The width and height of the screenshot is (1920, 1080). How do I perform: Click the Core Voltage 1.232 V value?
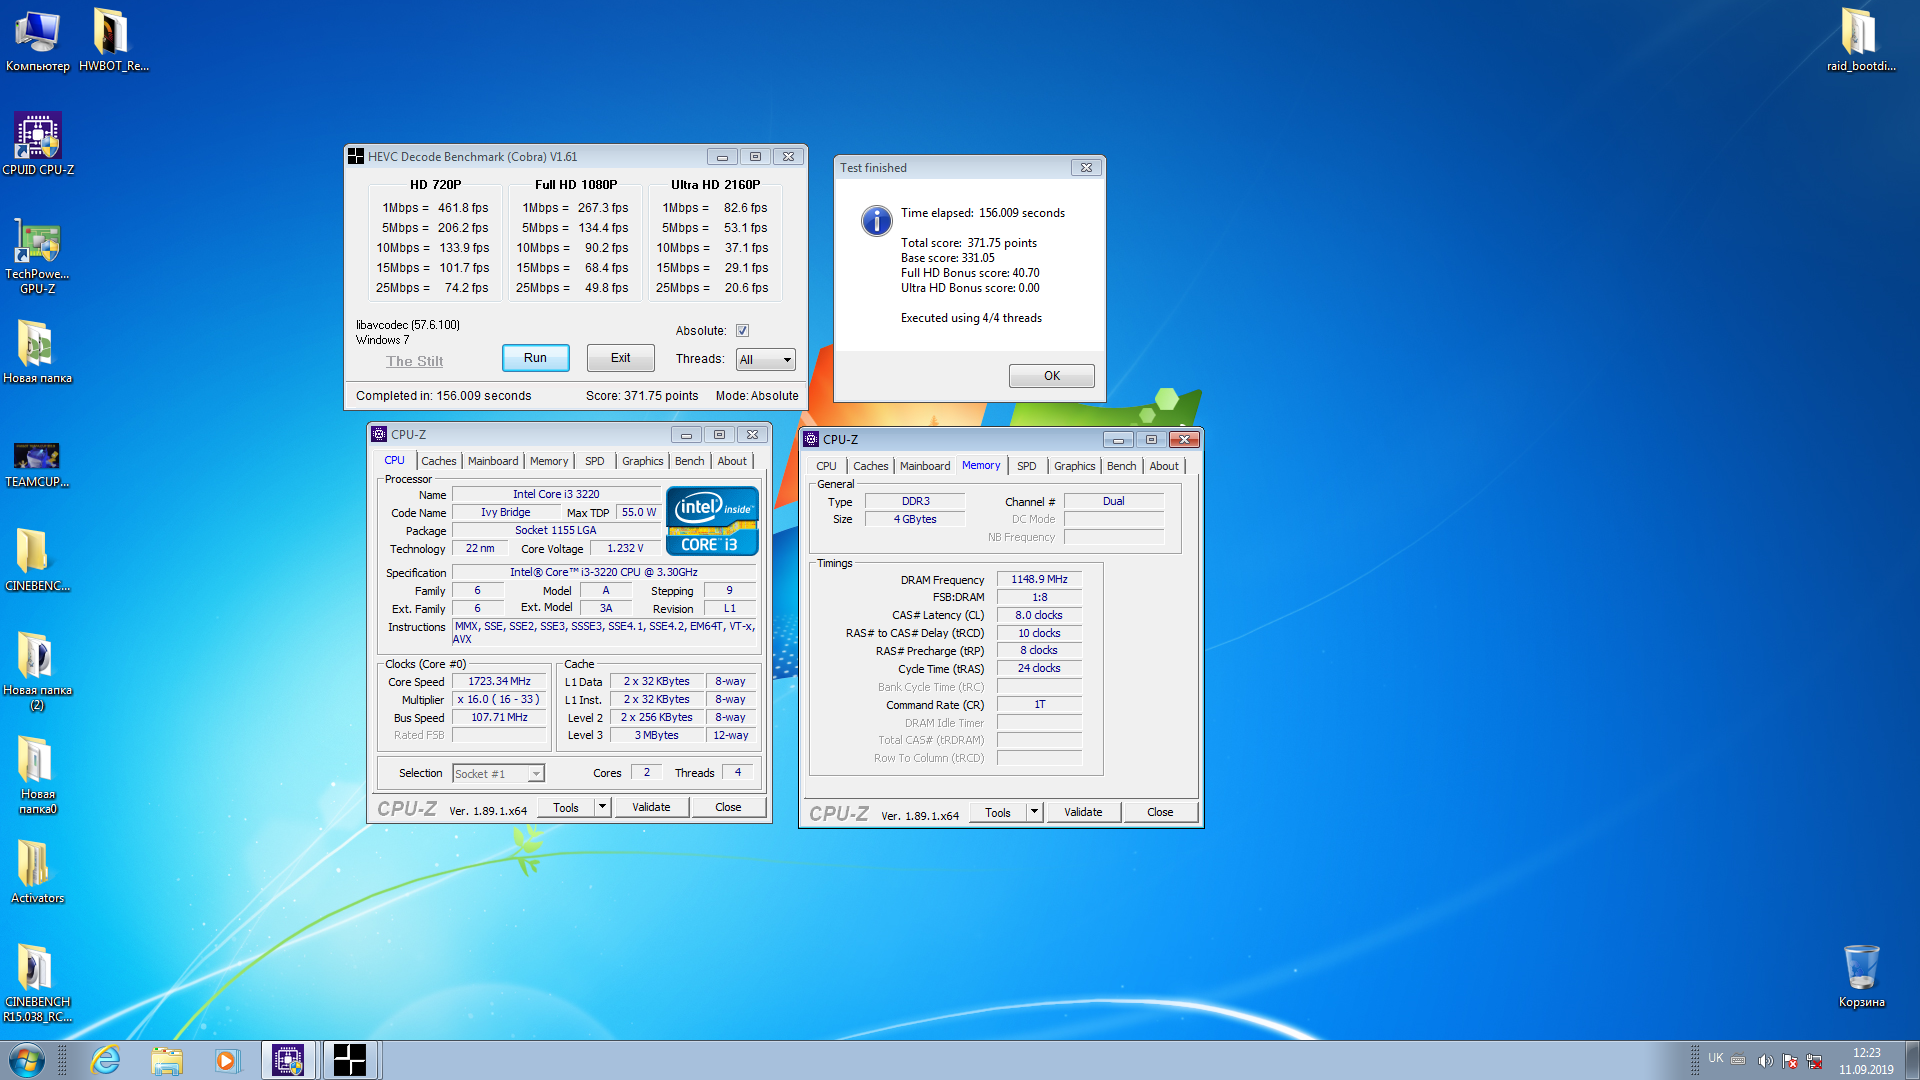pos(625,549)
